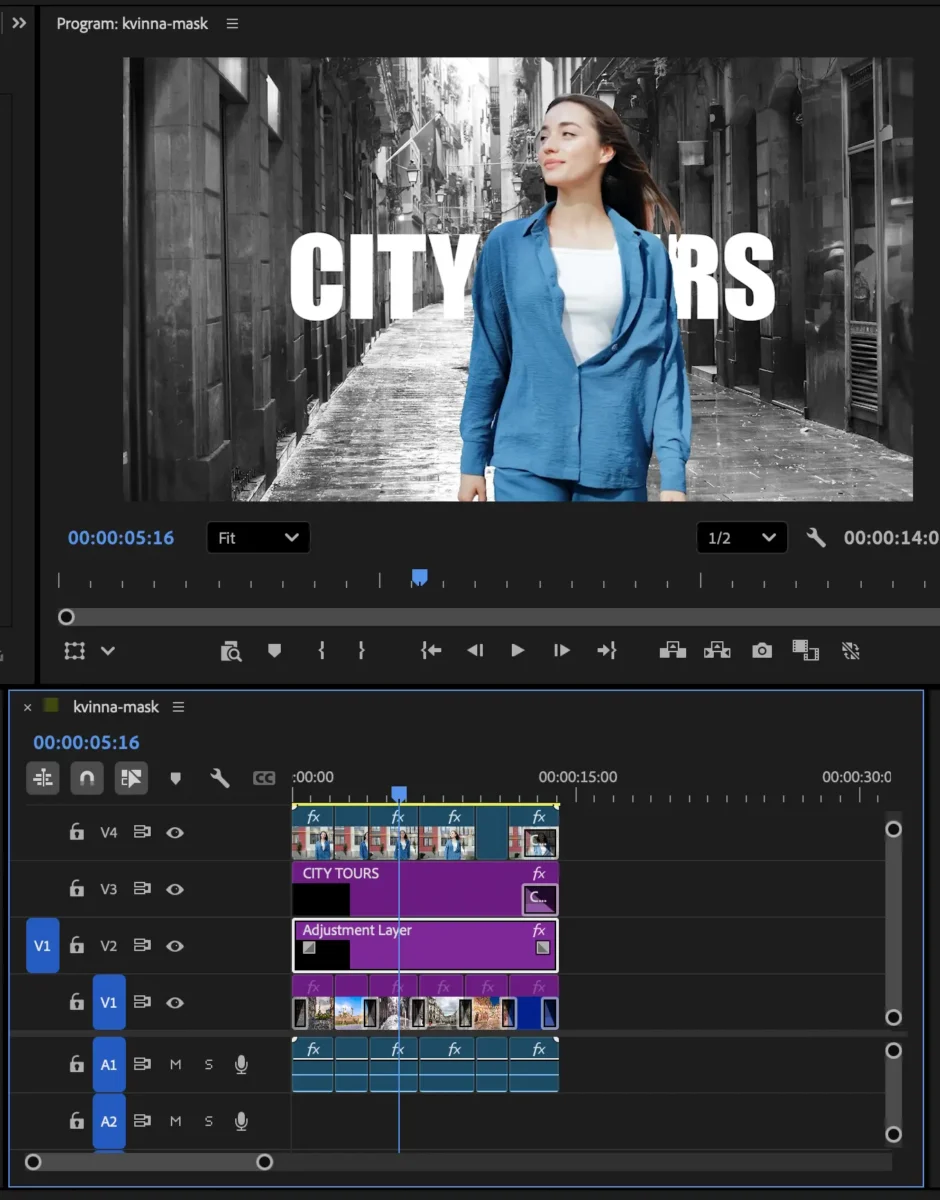Mute audio track A1
Image resolution: width=940 pixels, height=1200 pixels.
tap(175, 1065)
